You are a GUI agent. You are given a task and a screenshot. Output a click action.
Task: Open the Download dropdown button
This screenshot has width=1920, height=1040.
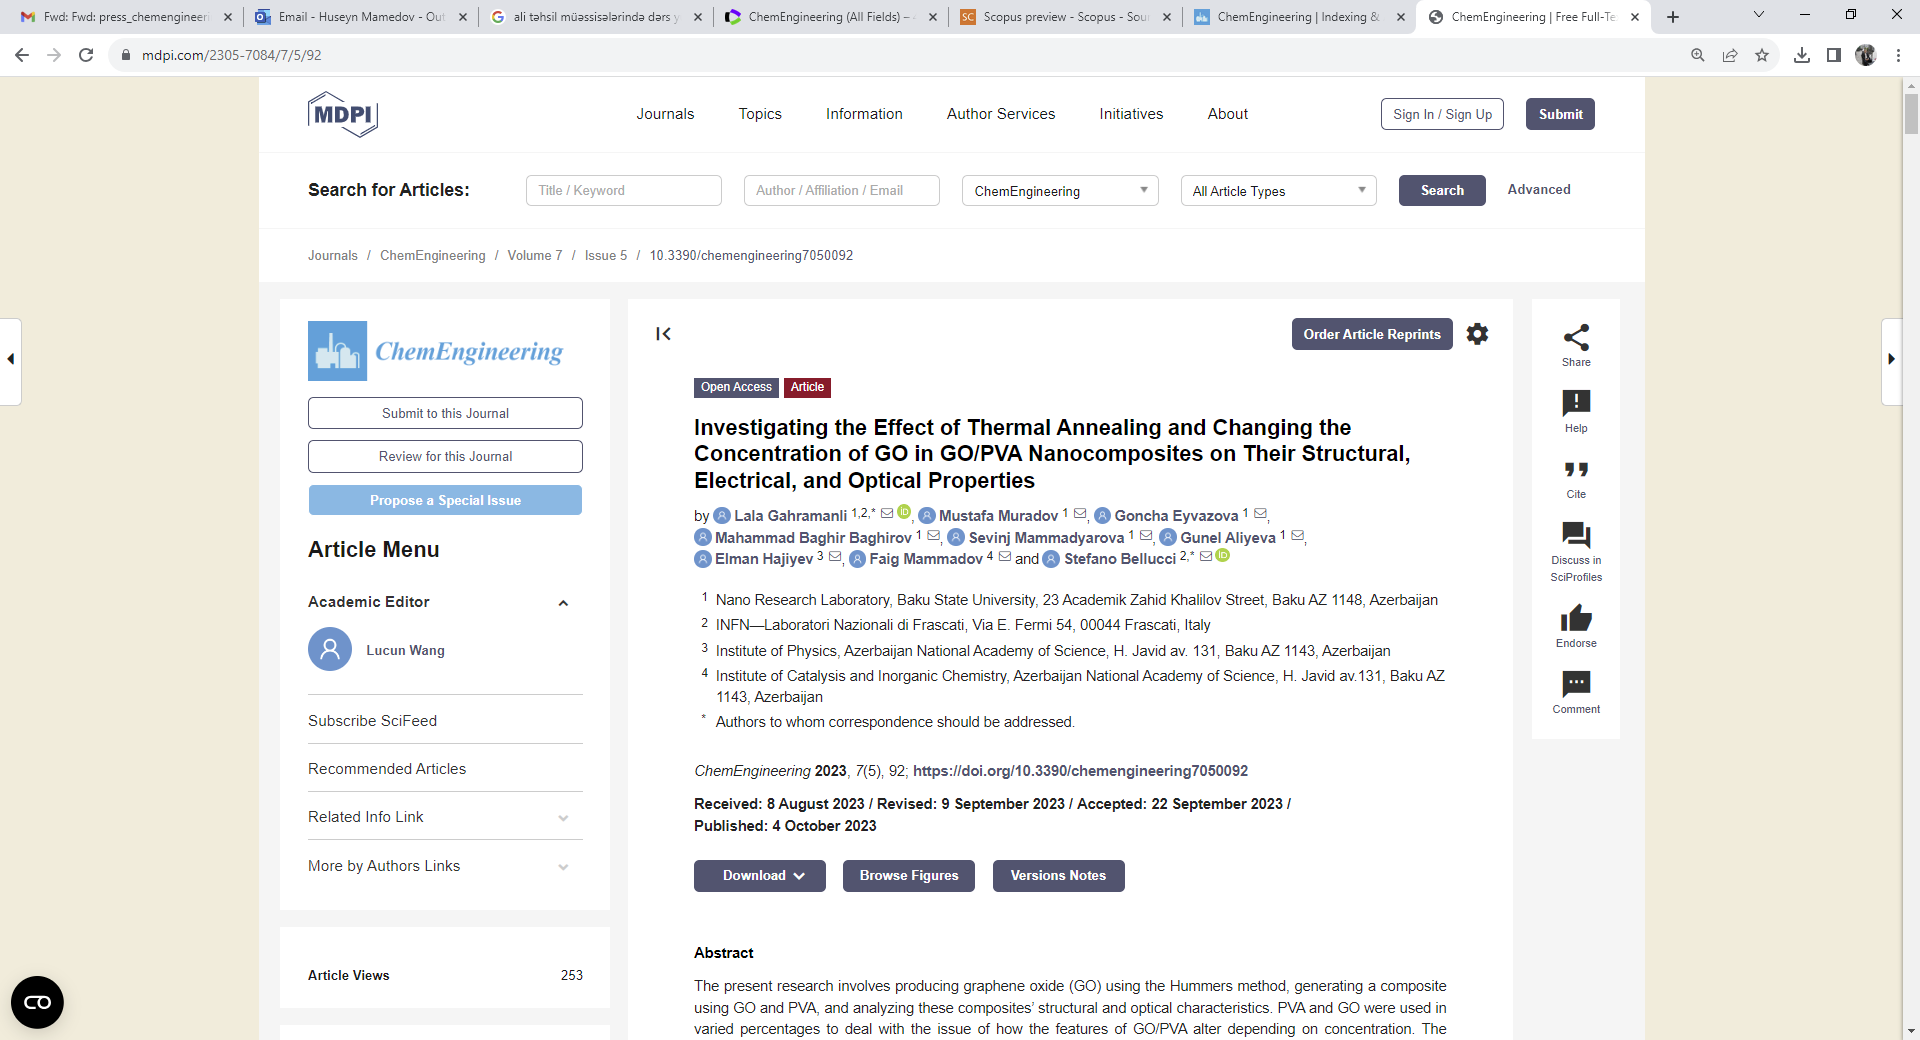(x=760, y=876)
